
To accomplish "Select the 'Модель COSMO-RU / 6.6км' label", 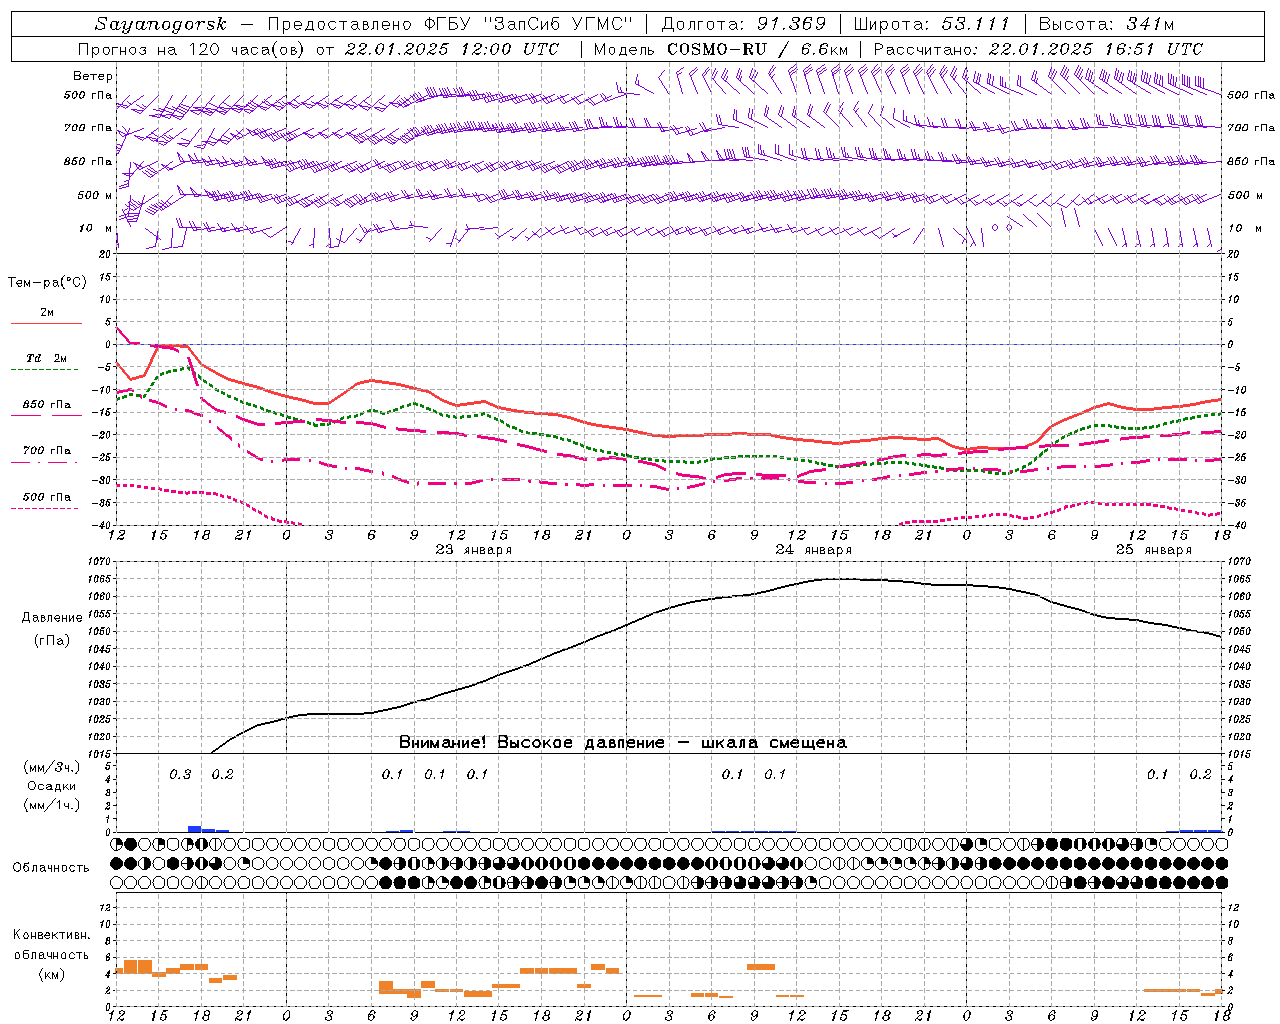I will [720, 49].
